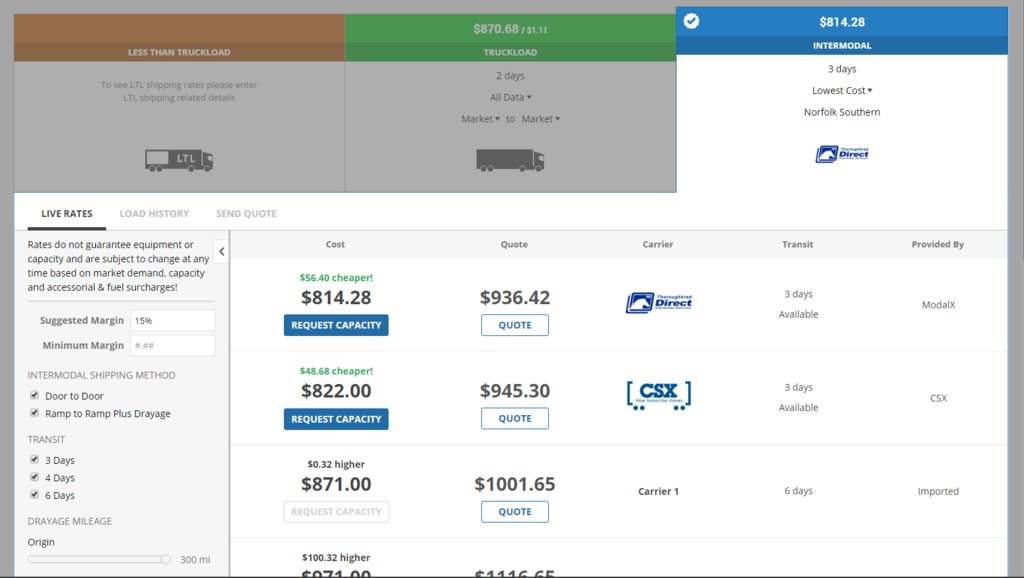This screenshot has width=1024, height=578.
Task: Select the Intermodal $814.28 card header
Action: (842, 31)
